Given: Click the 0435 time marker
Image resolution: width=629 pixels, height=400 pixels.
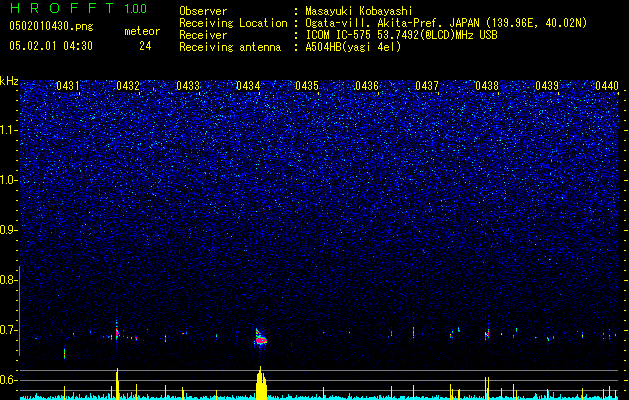Looking at the screenshot, I should [x=307, y=86].
